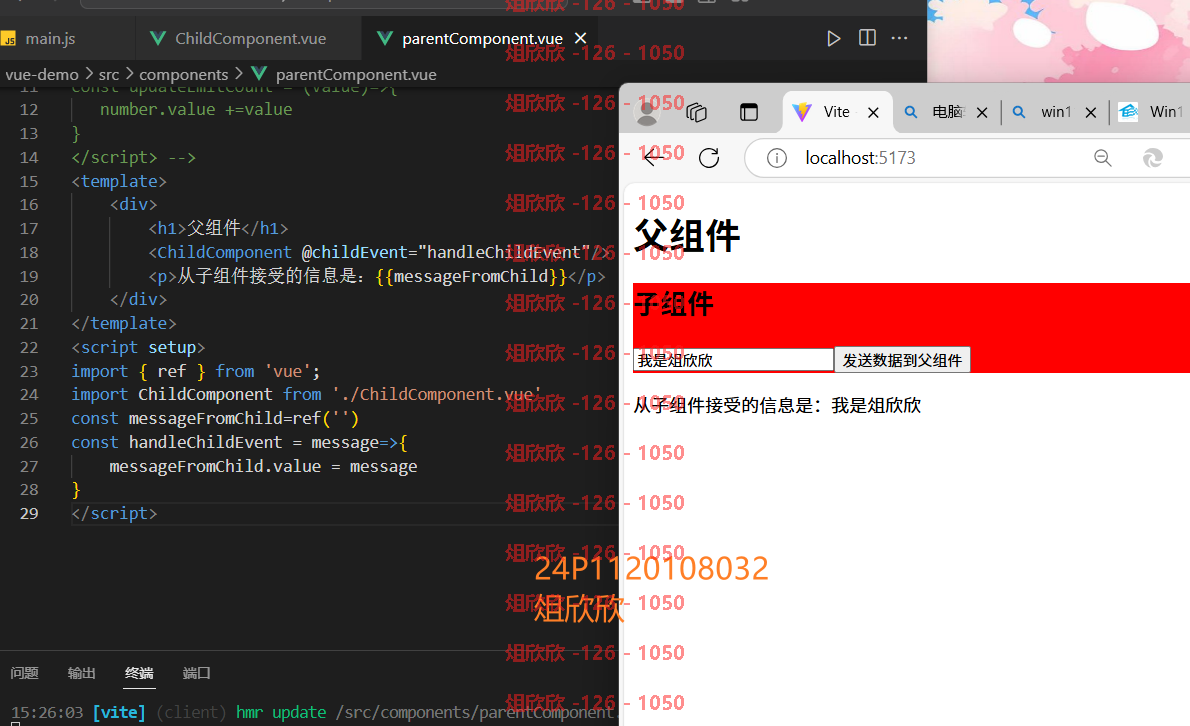Select the parentComponent.vue editor tab
The width and height of the screenshot is (1190, 726).
click(480, 38)
